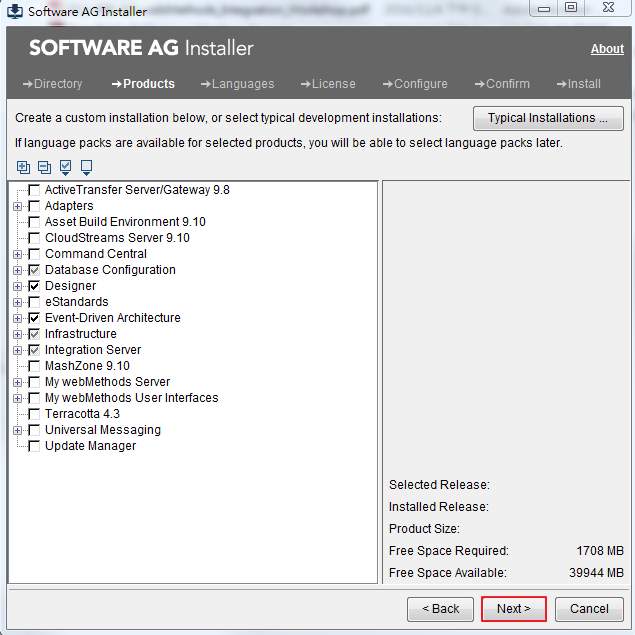Image resolution: width=635 pixels, height=635 pixels.
Task: Enable Asset Build Environment 9.10 checkbox
Action: click(34, 222)
